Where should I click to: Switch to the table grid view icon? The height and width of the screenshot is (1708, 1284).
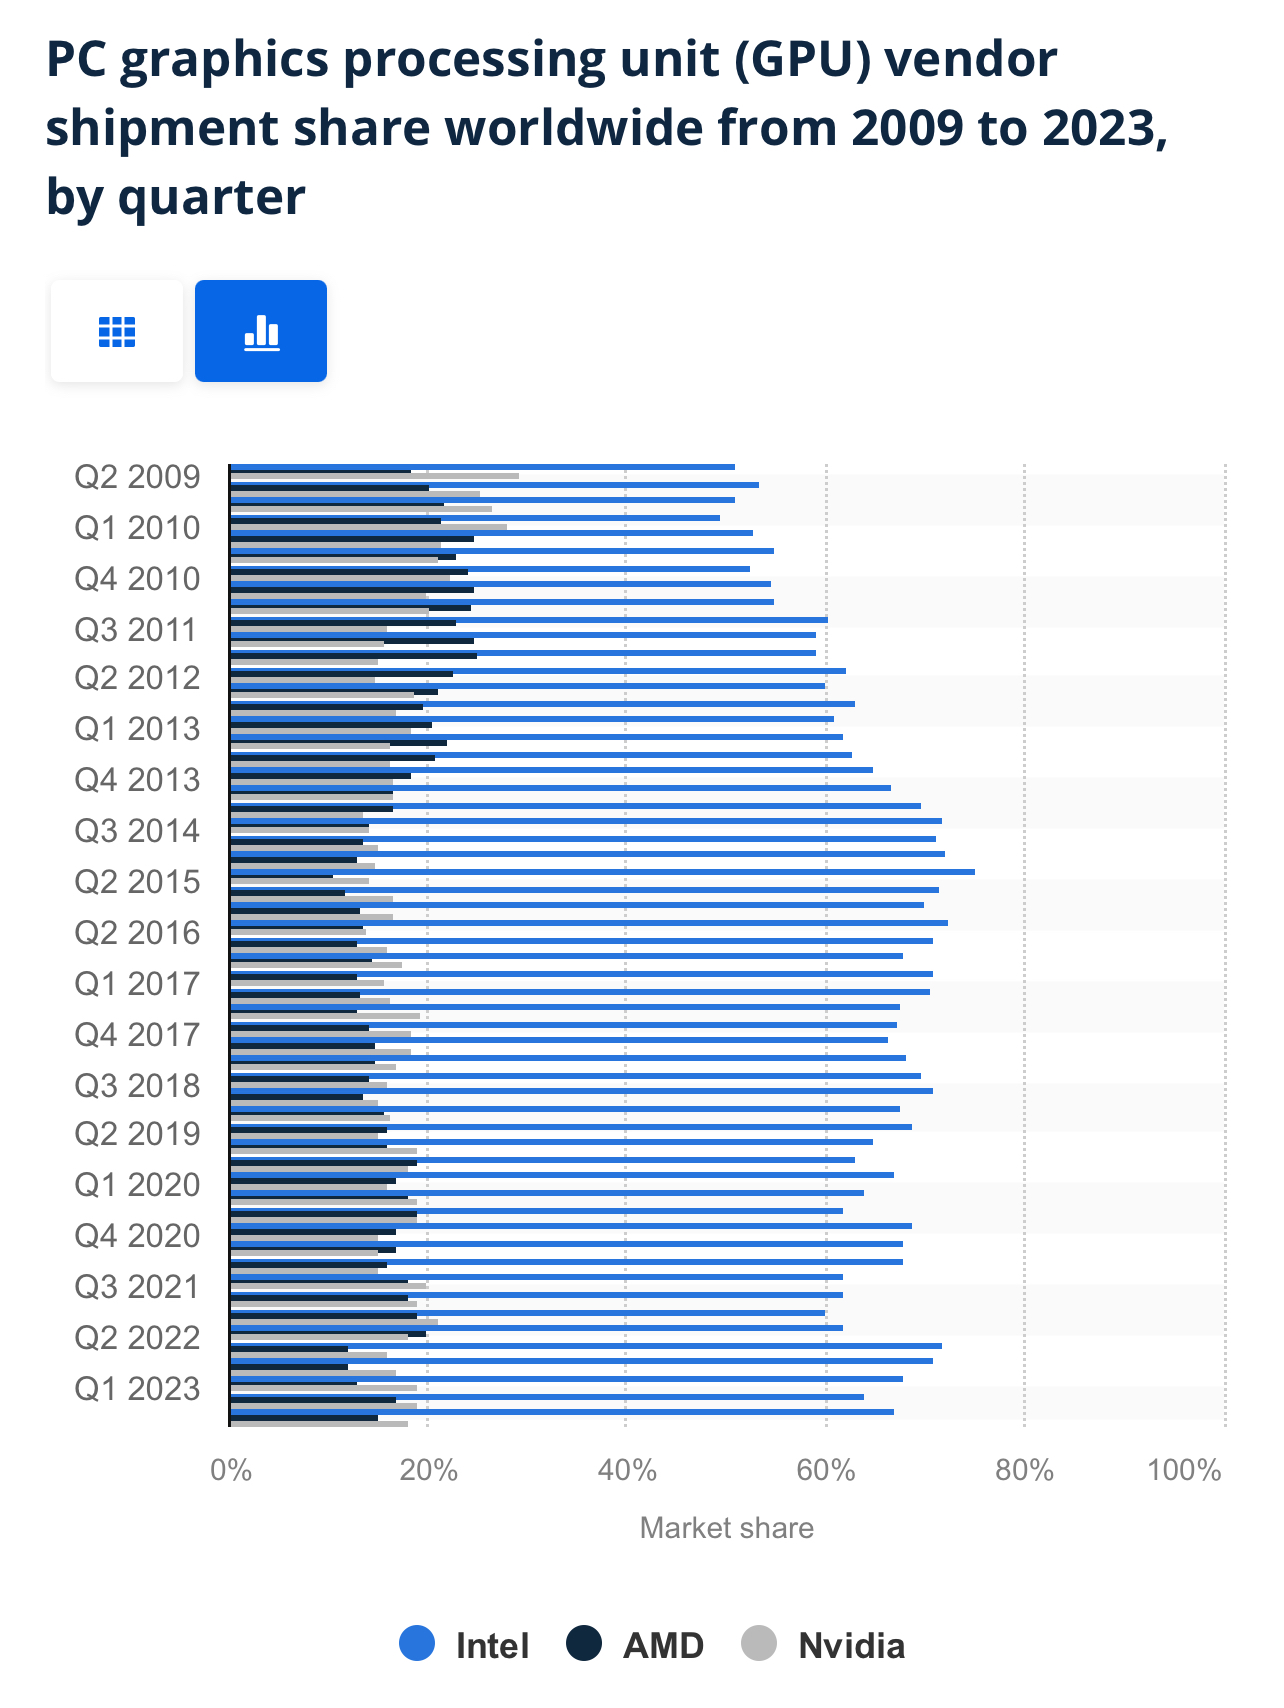[x=117, y=331]
